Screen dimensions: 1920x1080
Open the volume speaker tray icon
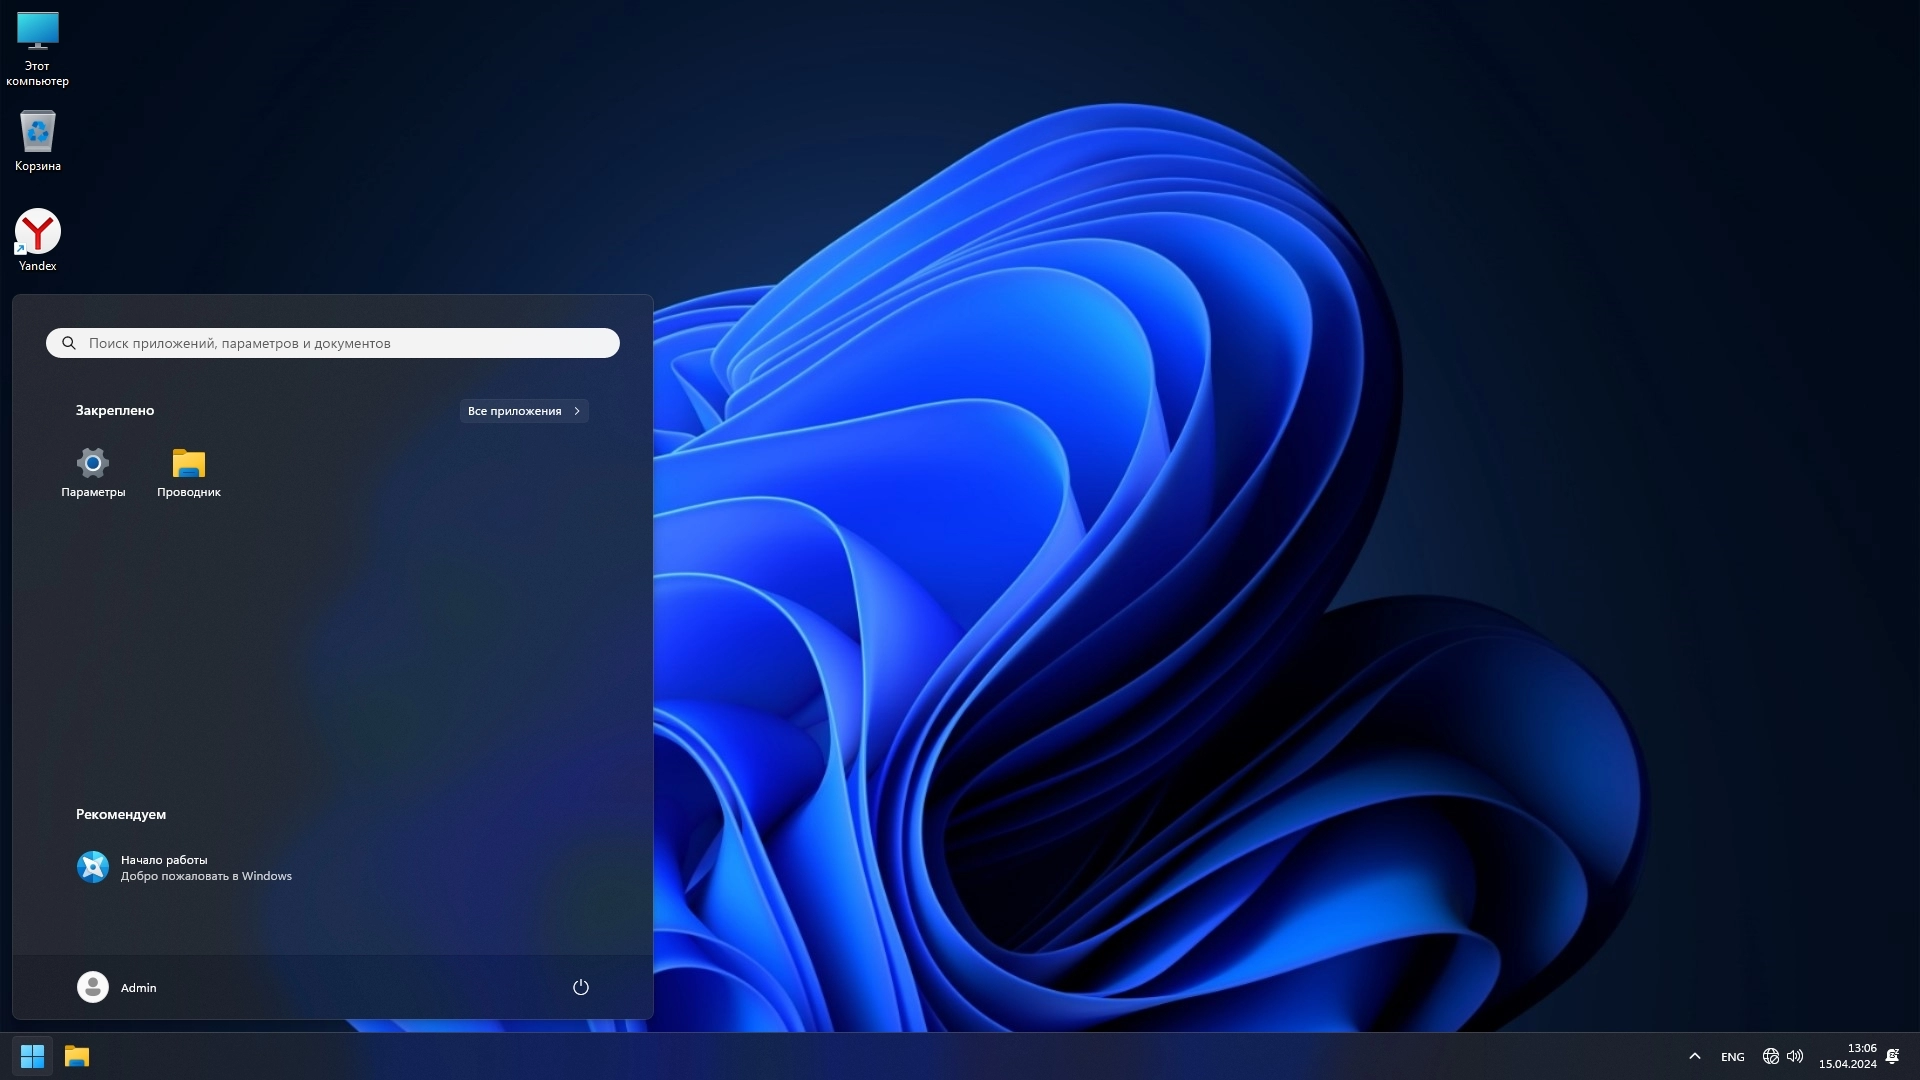click(1795, 1056)
